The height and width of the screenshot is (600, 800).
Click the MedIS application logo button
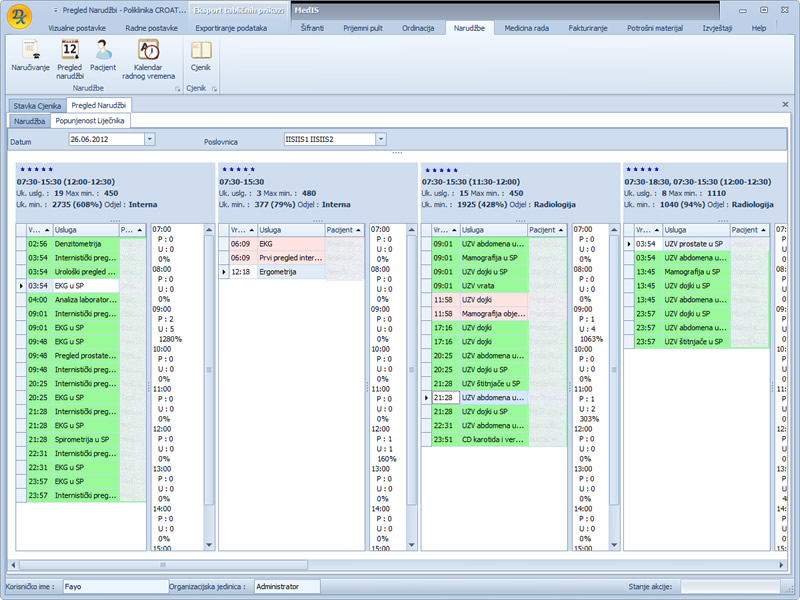click(19, 12)
